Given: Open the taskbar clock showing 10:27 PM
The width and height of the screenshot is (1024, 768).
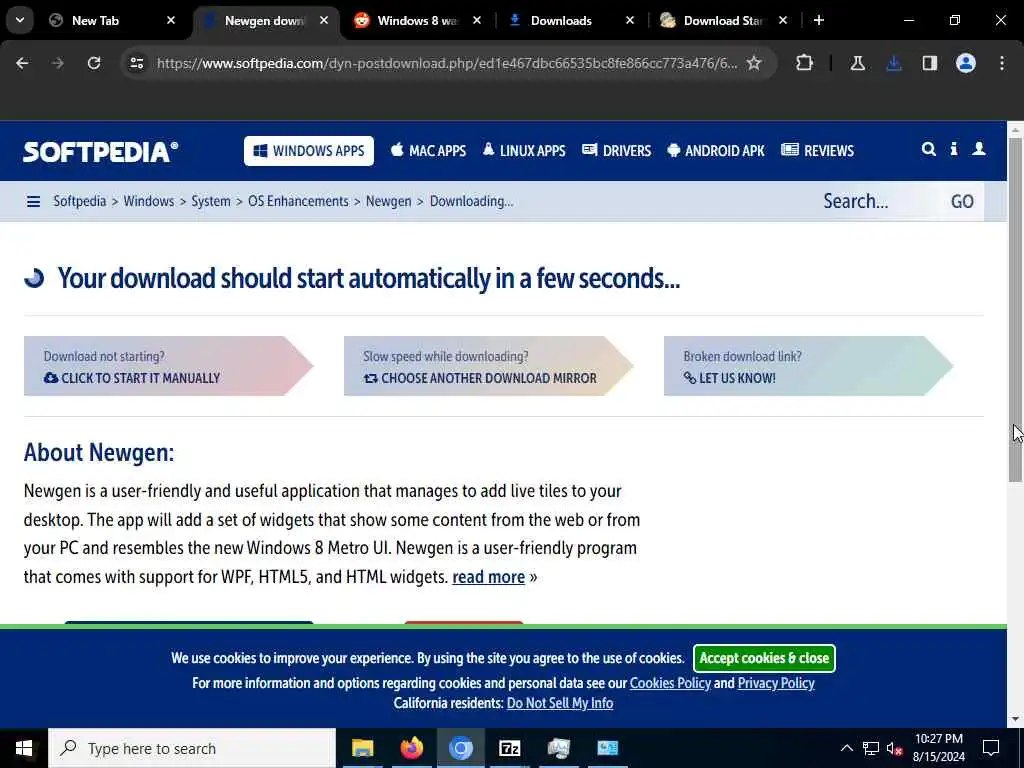Looking at the screenshot, I should tap(938, 748).
